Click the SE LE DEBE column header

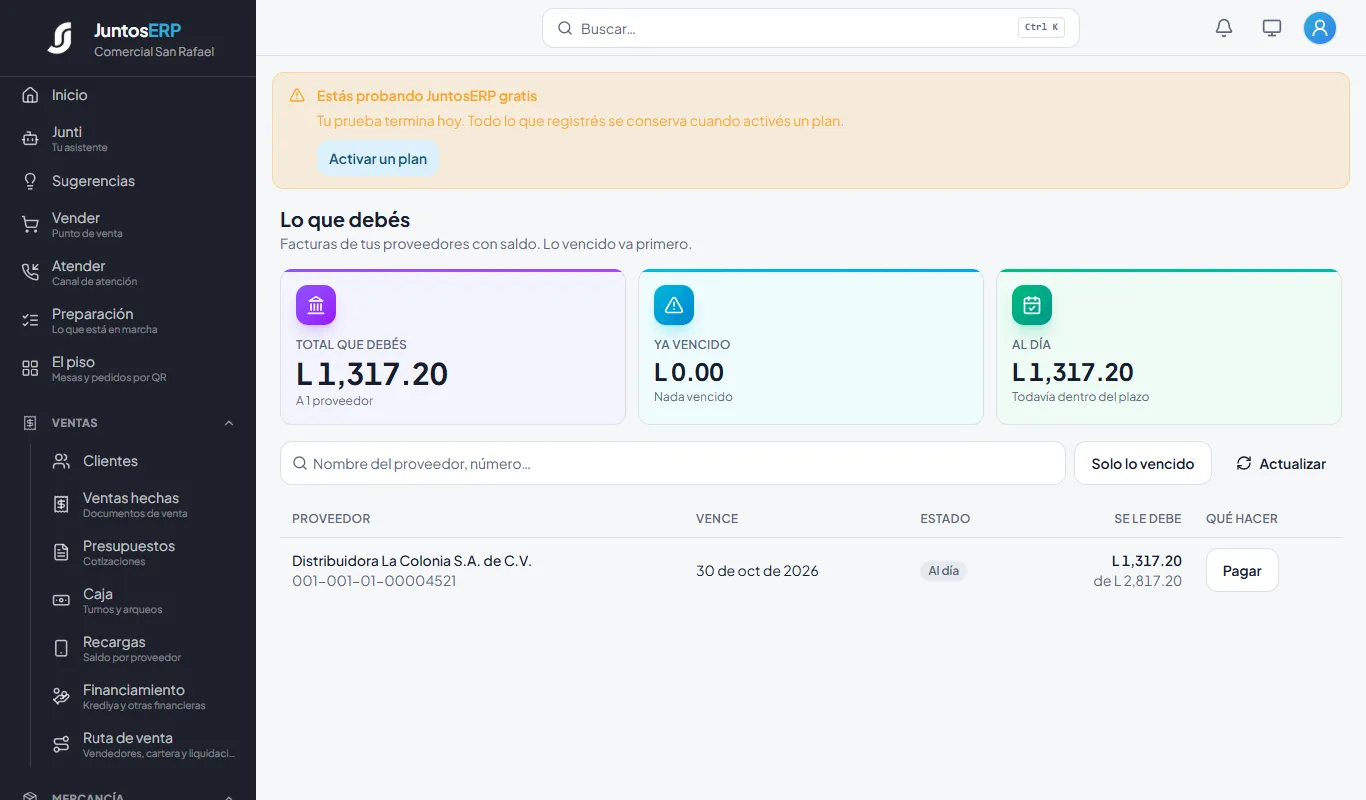coord(1148,519)
